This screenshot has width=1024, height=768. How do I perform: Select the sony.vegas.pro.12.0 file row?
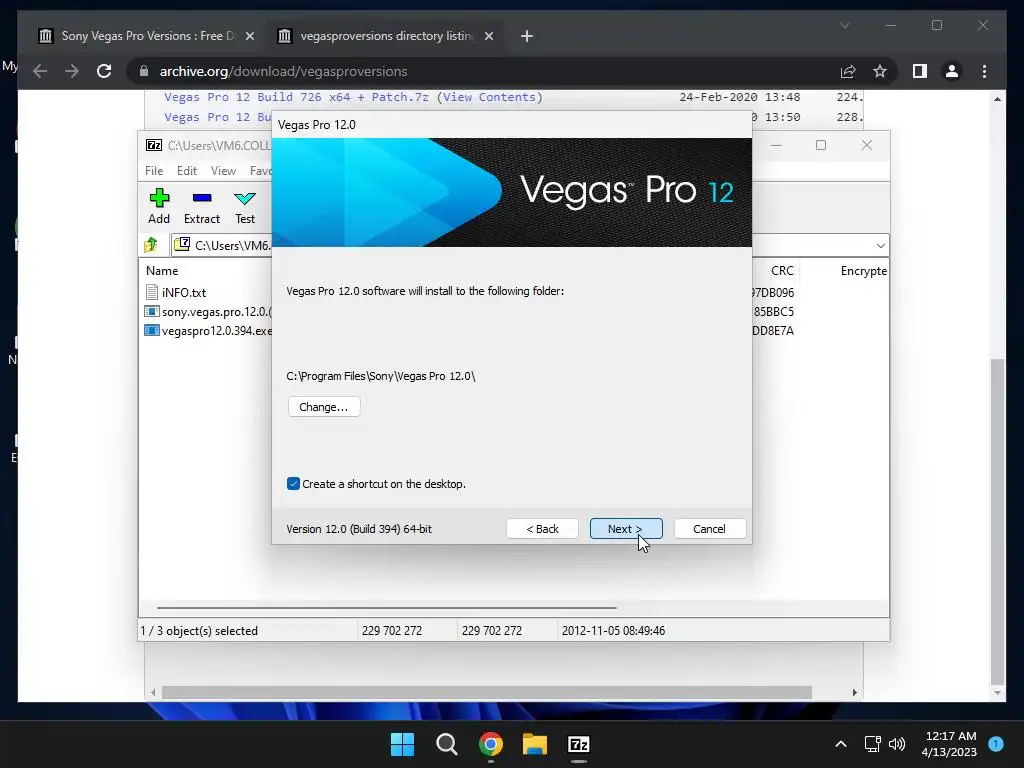208,312
